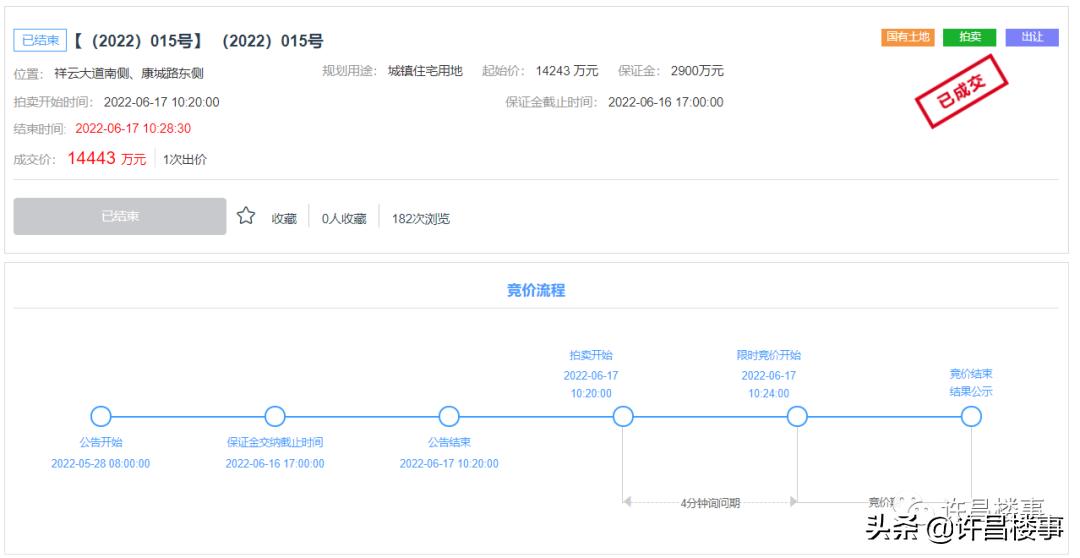Select the 限时竞价开始 timeline node
This screenshot has height=558, width=1080.
tap(797, 416)
